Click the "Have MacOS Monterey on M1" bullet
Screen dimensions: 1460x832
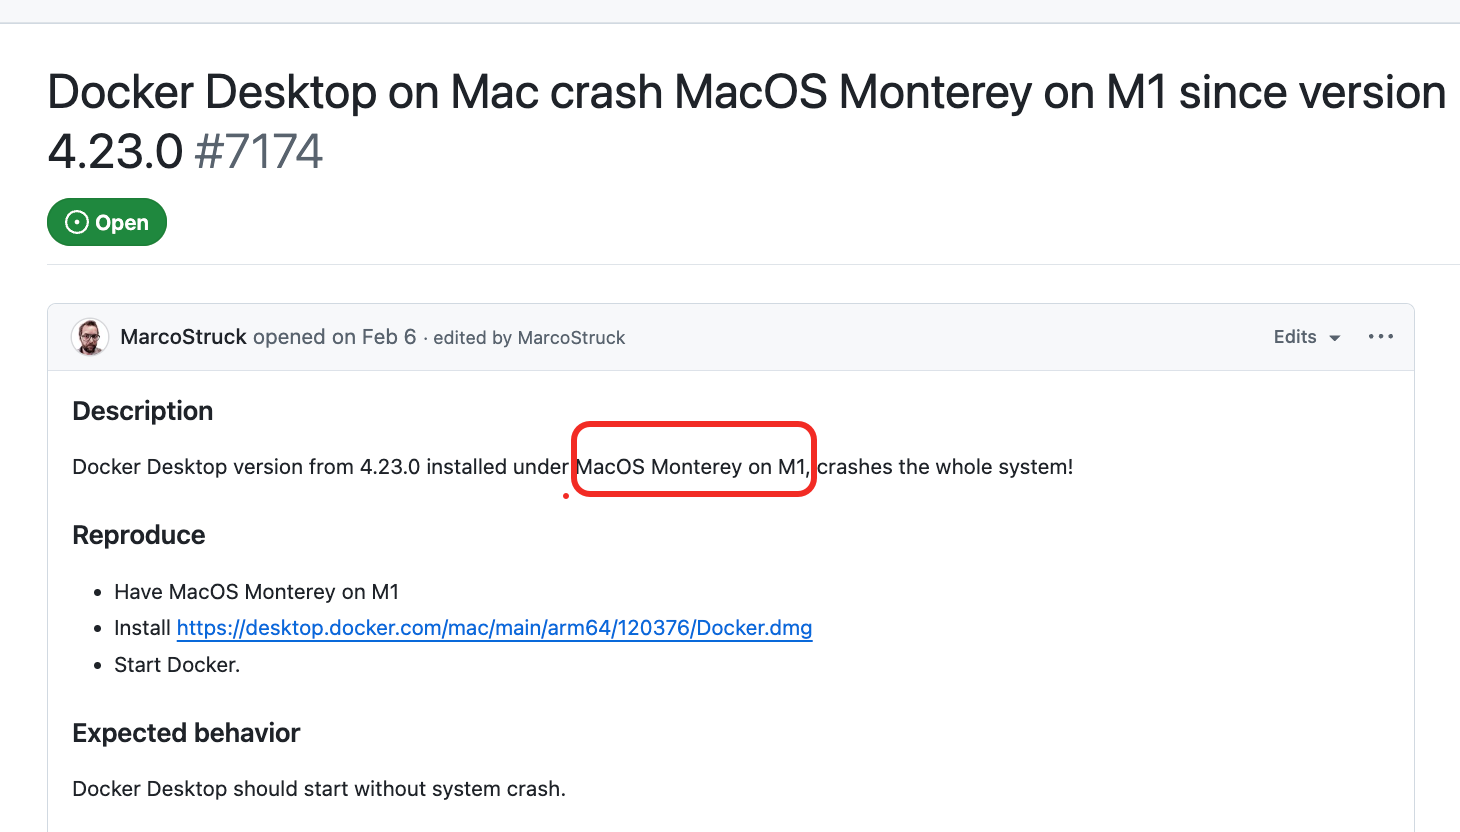click(x=256, y=592)
